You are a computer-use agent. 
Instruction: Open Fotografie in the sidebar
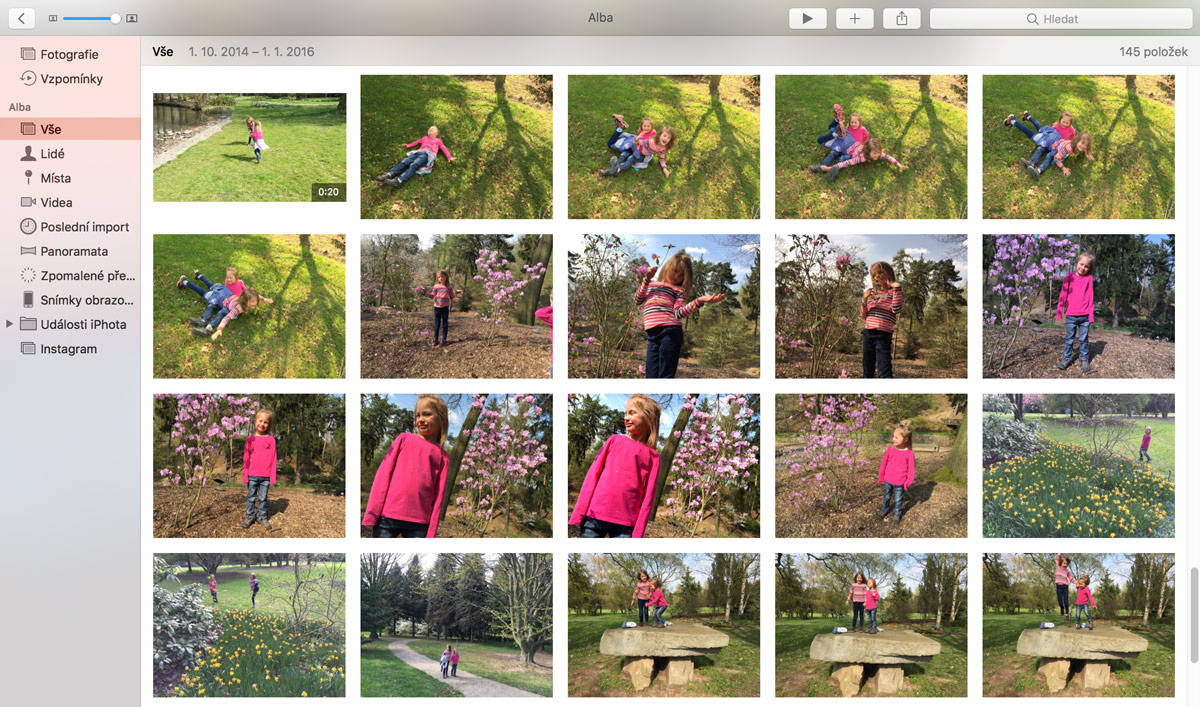click(68, 54)
